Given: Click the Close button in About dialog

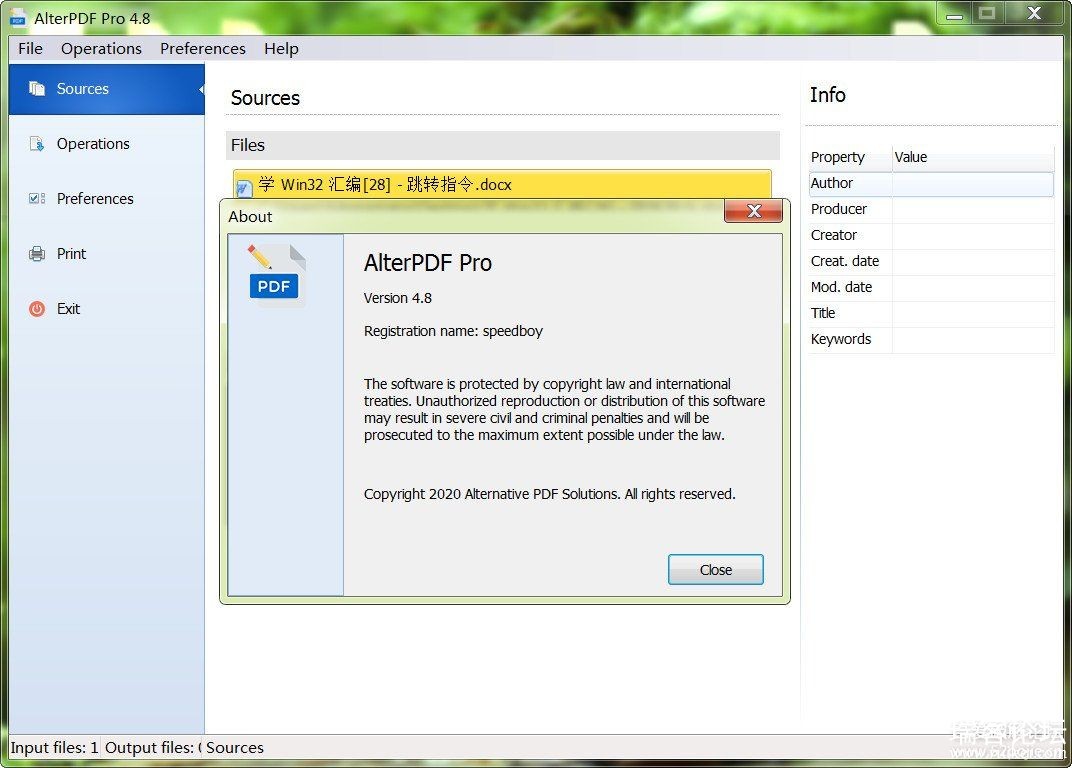Looking at the screenshot, I should 715,570.
